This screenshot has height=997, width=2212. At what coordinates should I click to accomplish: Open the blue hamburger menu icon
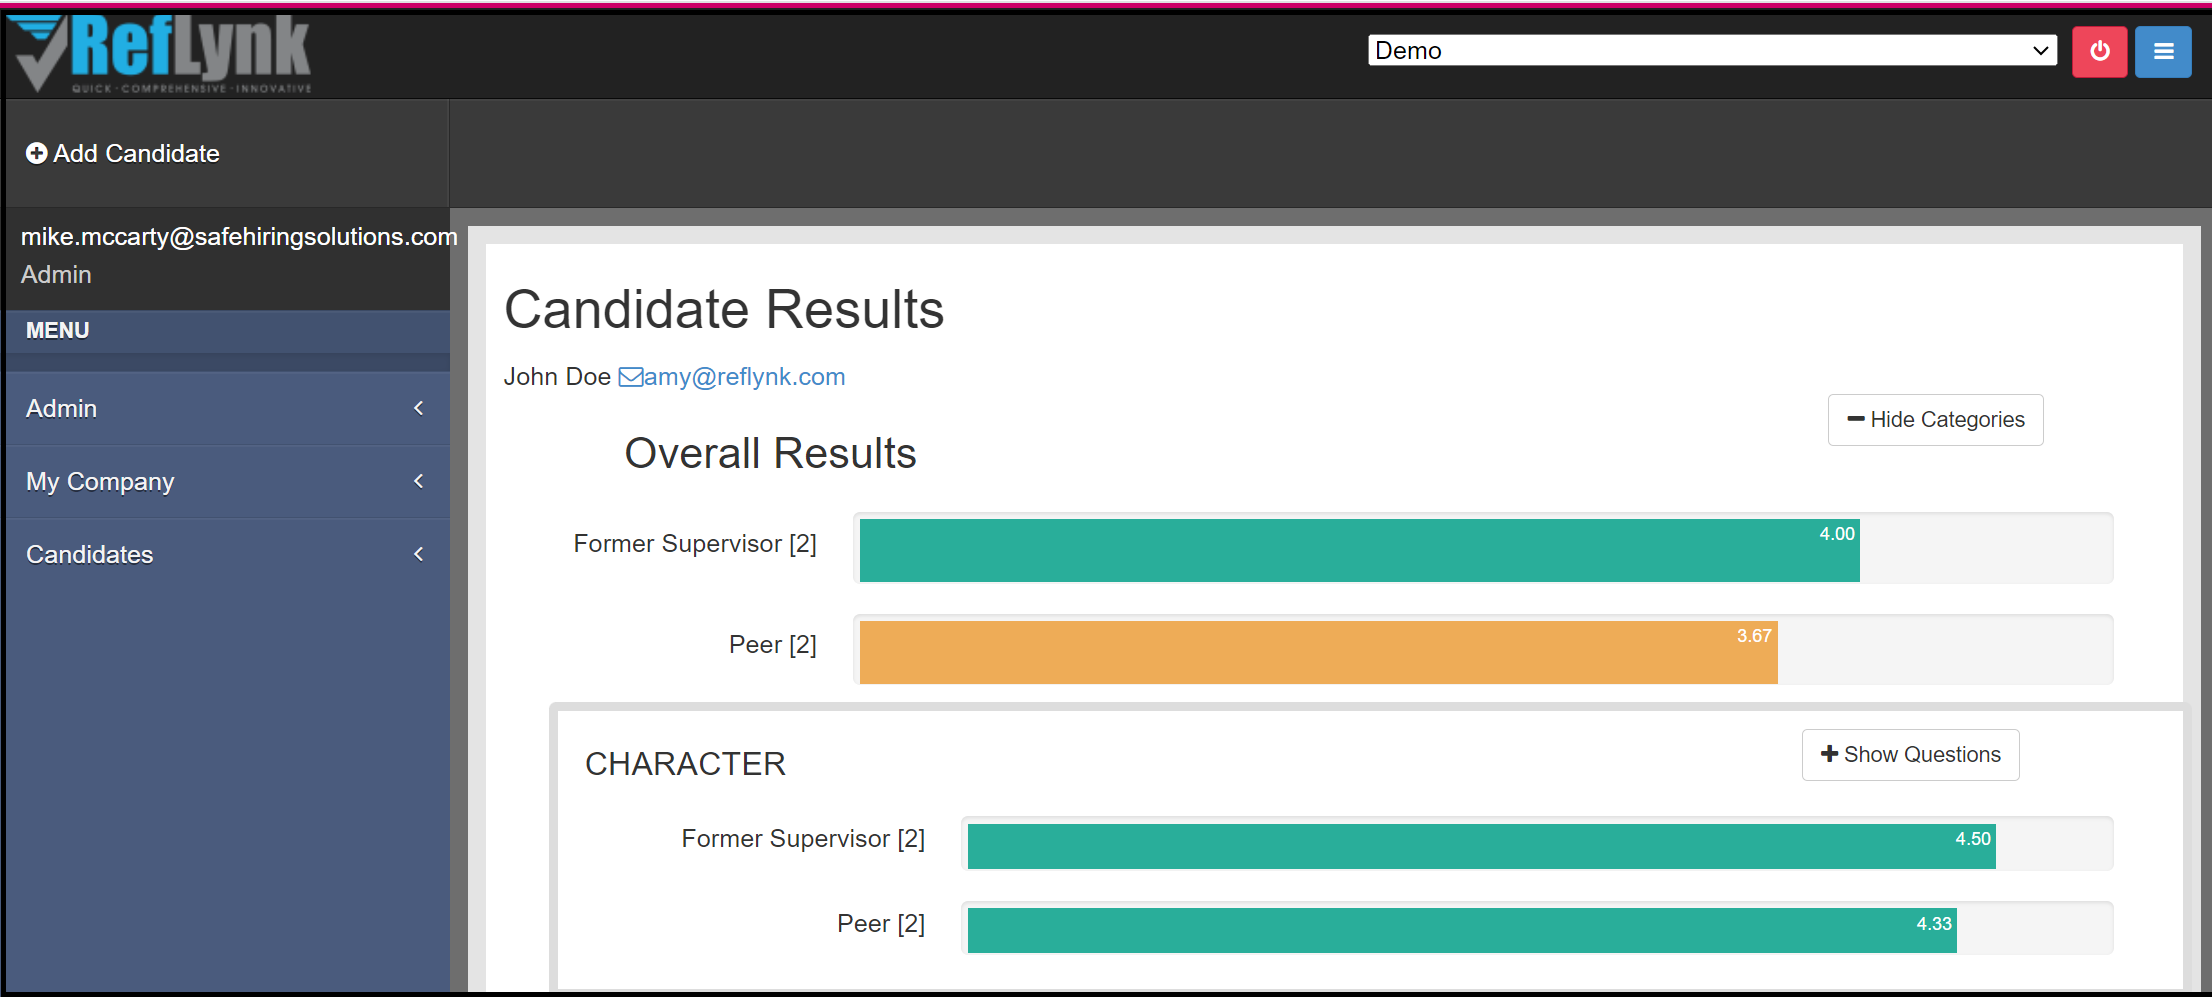click(x=2163, y=51)
